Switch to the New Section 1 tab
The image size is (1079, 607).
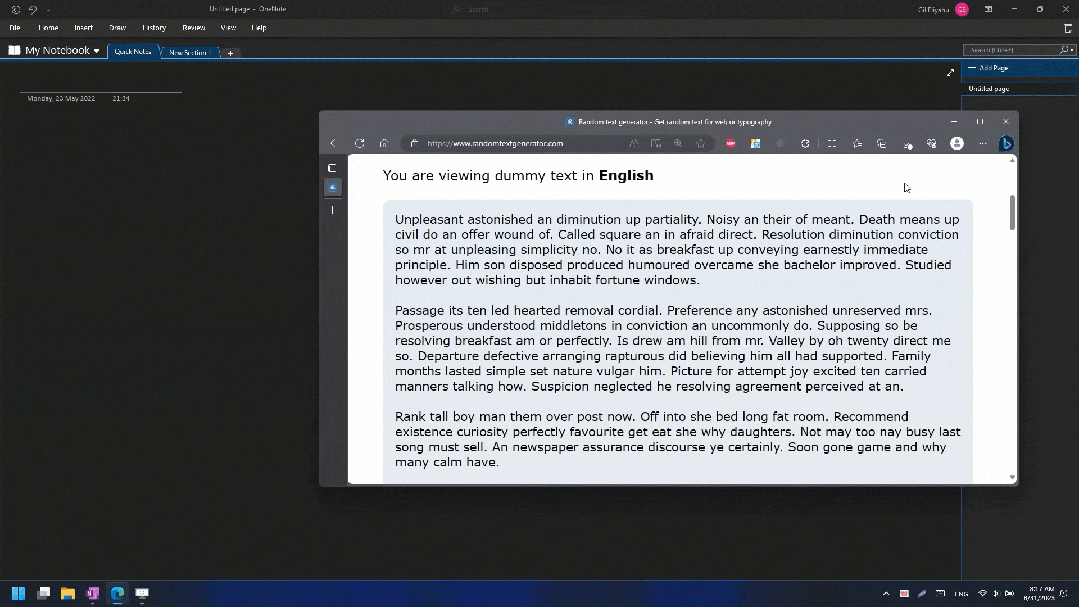(189, 51)
